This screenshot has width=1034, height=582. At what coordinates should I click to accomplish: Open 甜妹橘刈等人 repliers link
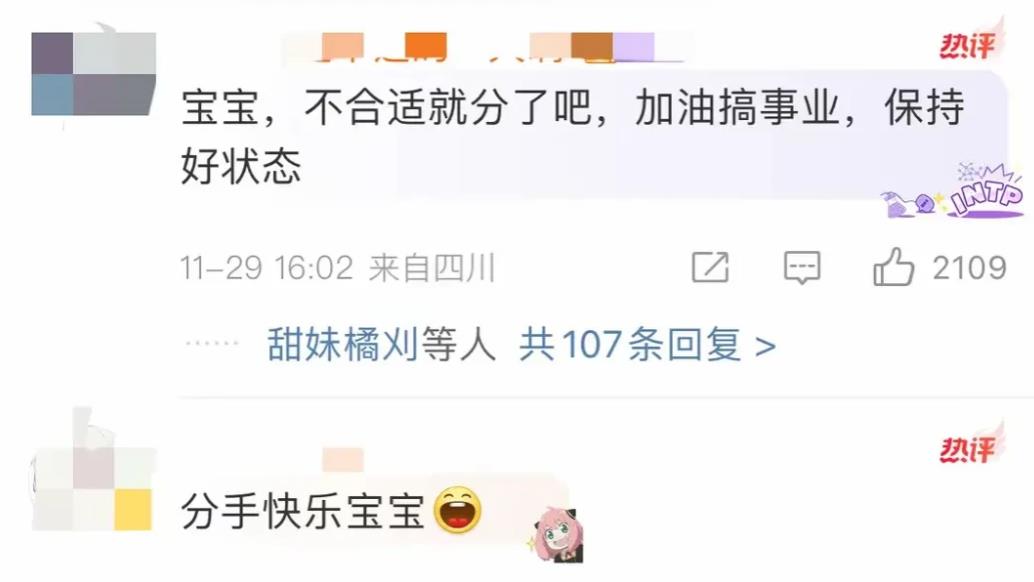tap(381, 343)
